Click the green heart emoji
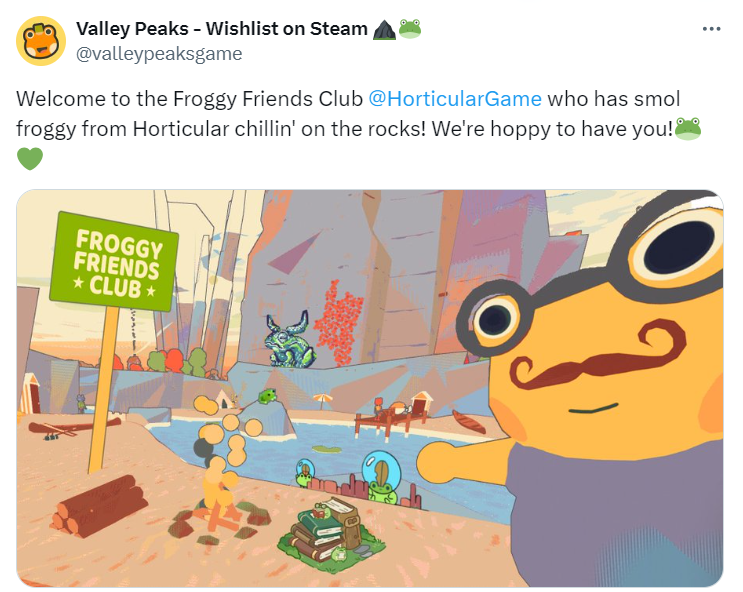The height and width of the screenshot is (592, 743). (x=30, y=158)
